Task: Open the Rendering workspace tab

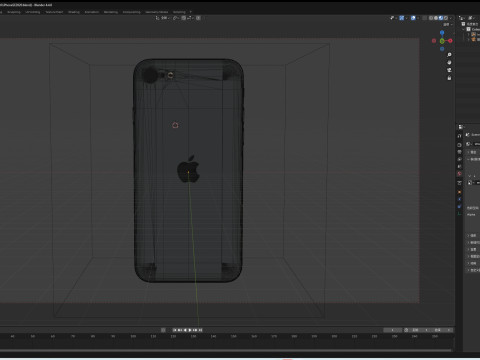Action: click(111, 12)
